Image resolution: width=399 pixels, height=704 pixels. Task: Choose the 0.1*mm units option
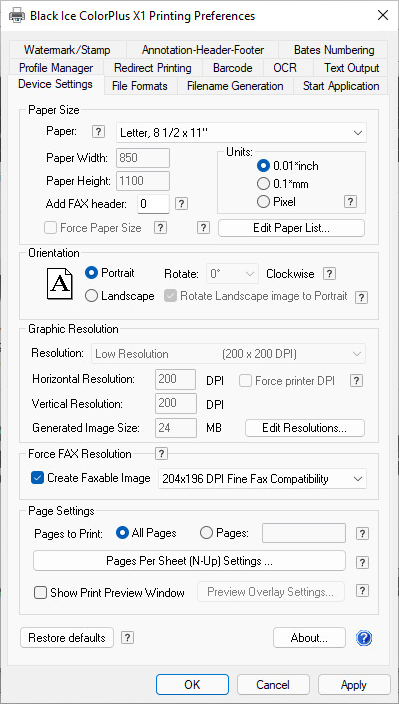pyautogui.click(x=263, y=184)
